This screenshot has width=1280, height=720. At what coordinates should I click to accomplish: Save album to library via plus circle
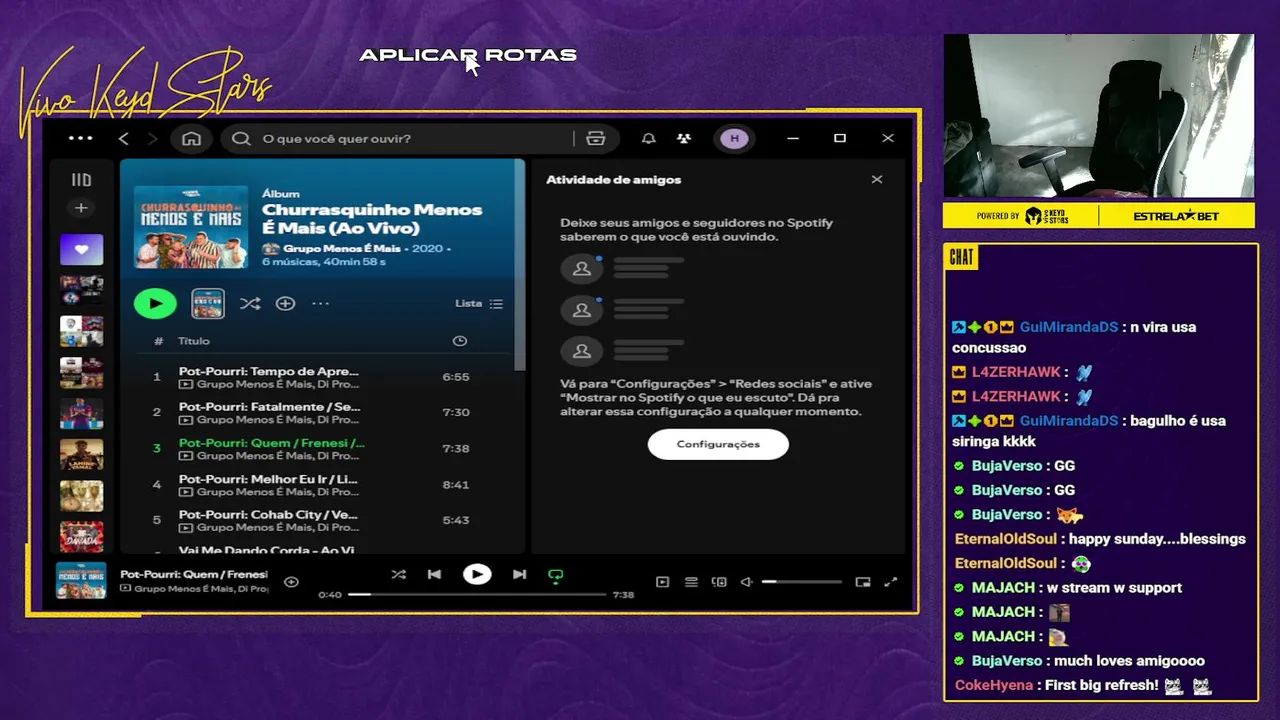pos(285,303)
